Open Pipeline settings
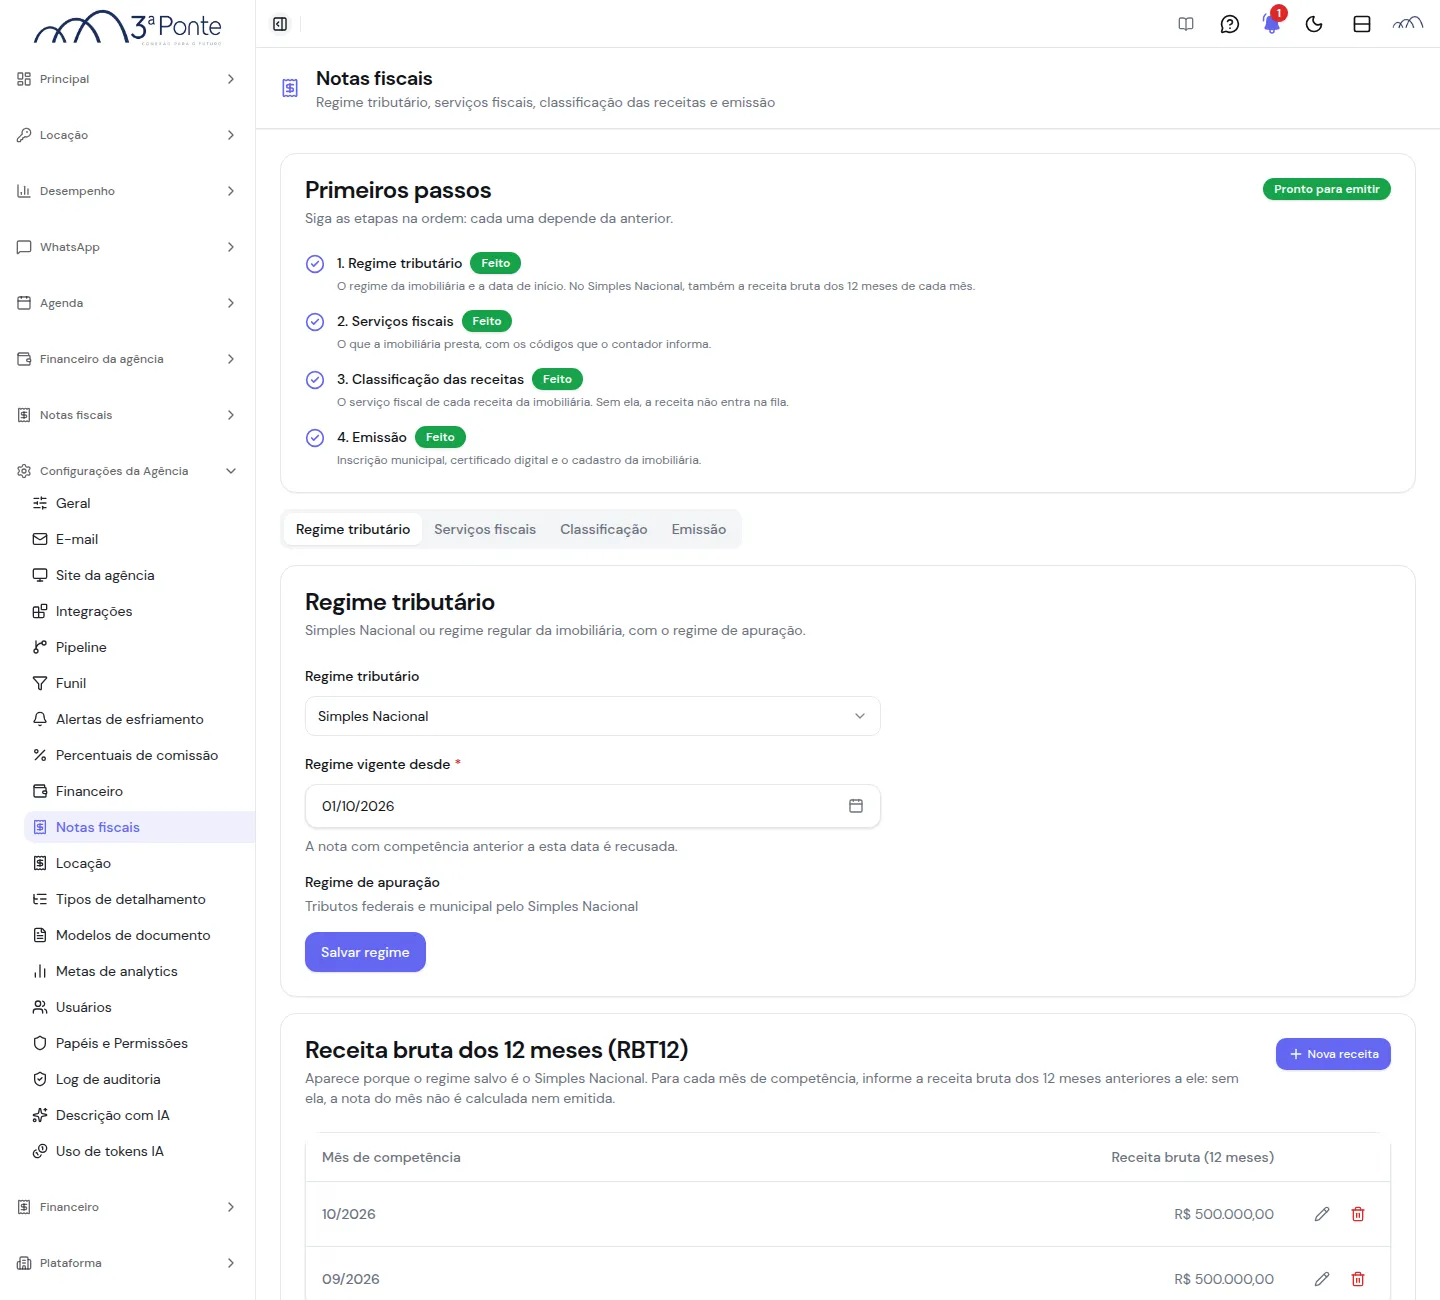This screenshot has width=1440, height=1300. point(140,647)
